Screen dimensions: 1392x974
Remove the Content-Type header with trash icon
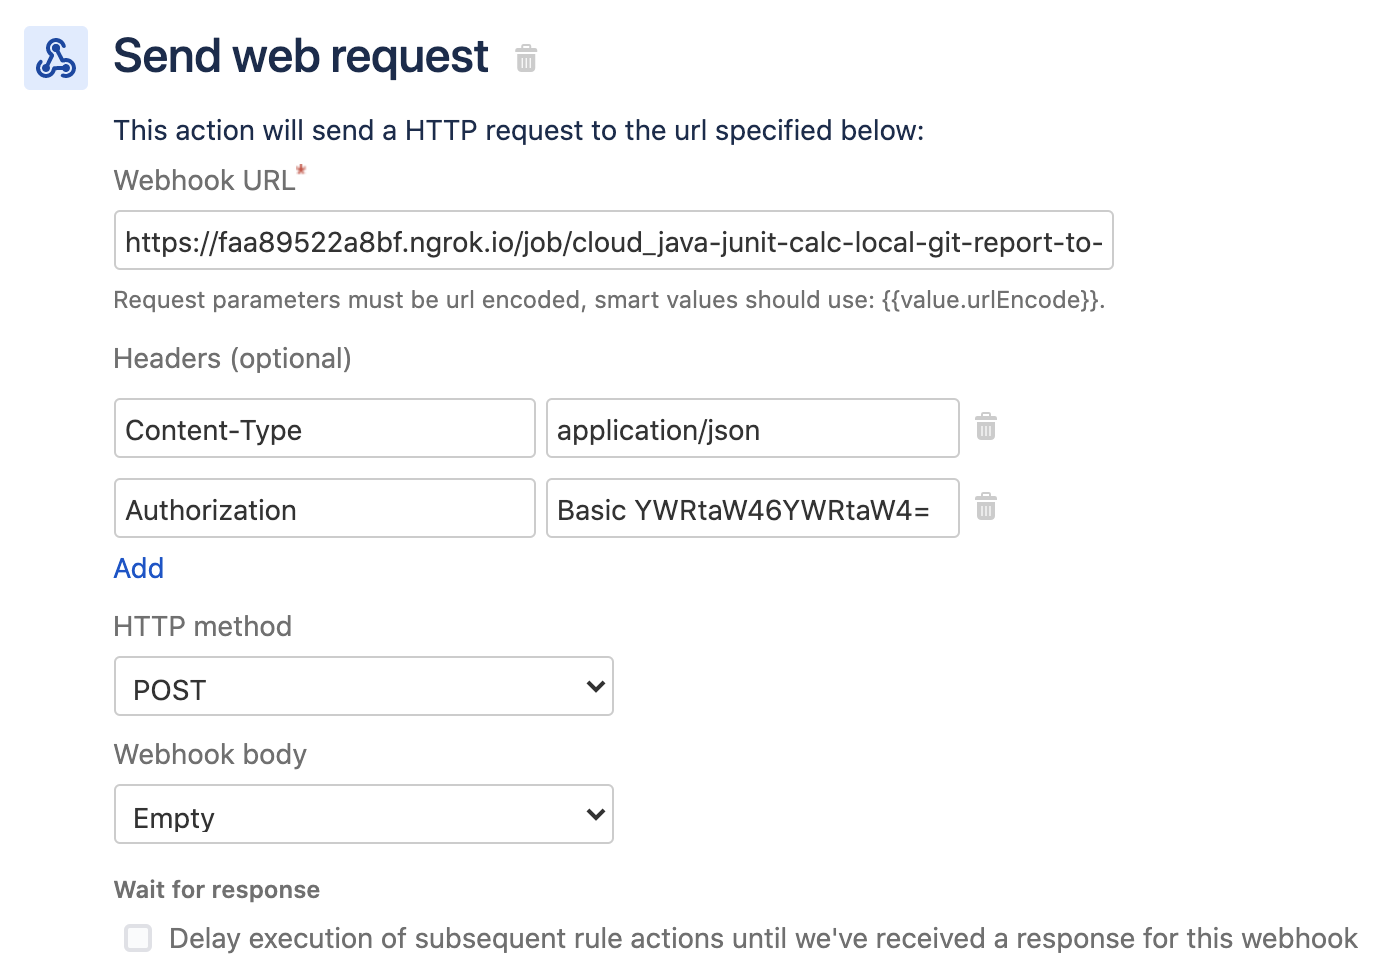(986, 427)
